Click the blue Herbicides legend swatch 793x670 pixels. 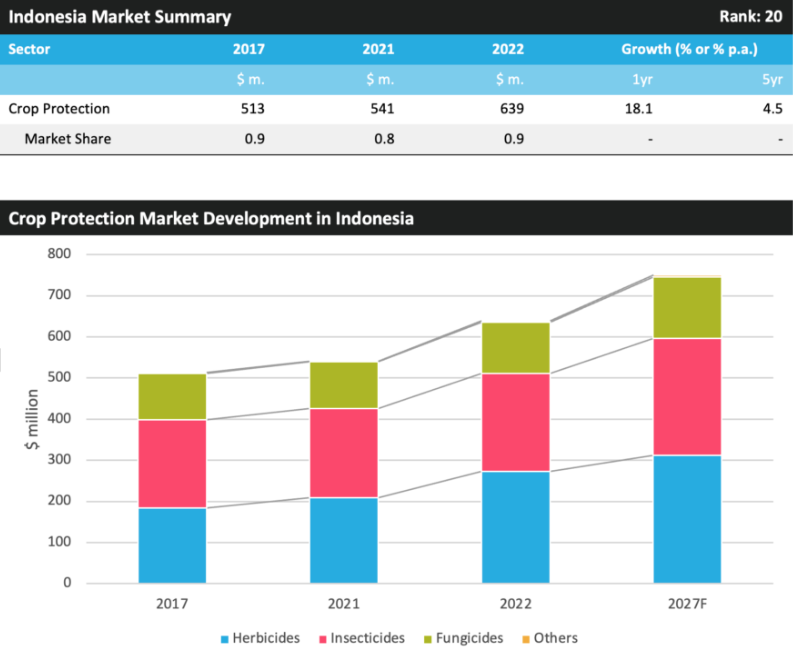[x=224, y=638]
